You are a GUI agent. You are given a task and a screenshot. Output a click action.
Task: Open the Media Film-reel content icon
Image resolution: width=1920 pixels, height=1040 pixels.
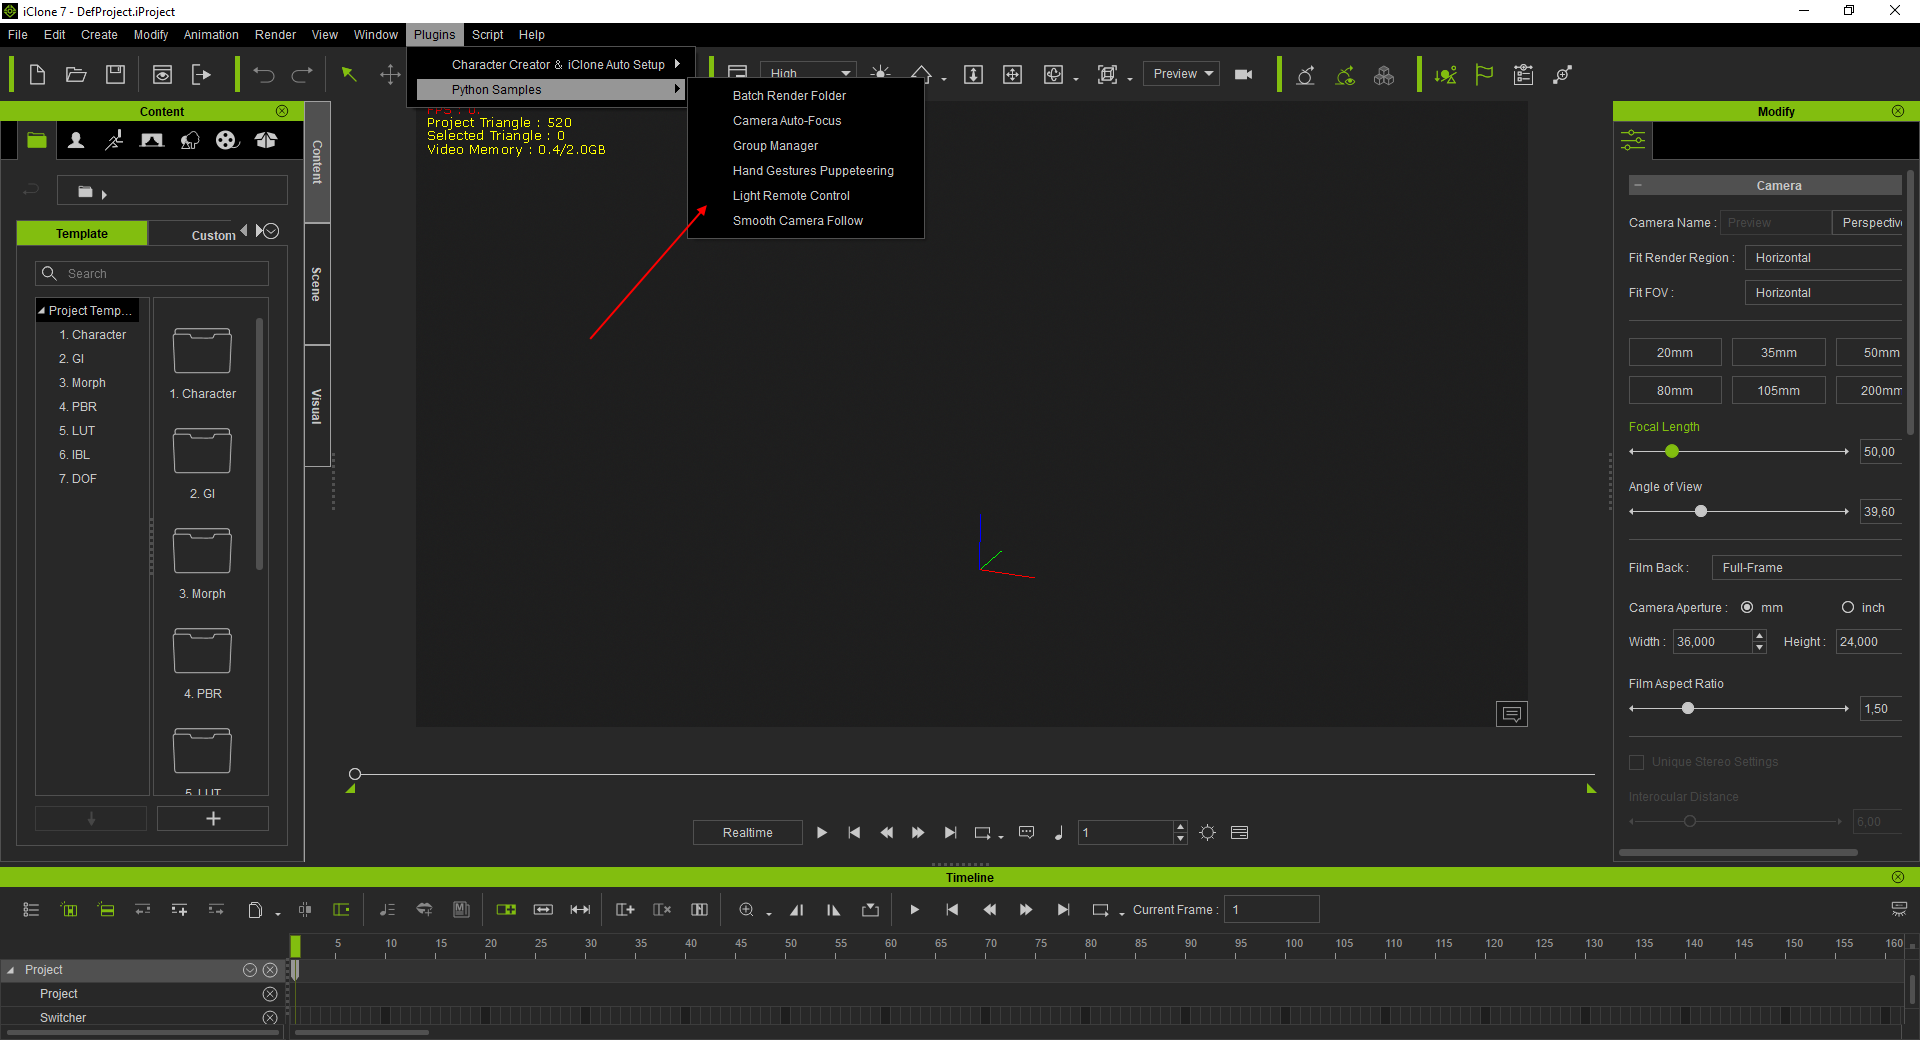click(227, 140)
